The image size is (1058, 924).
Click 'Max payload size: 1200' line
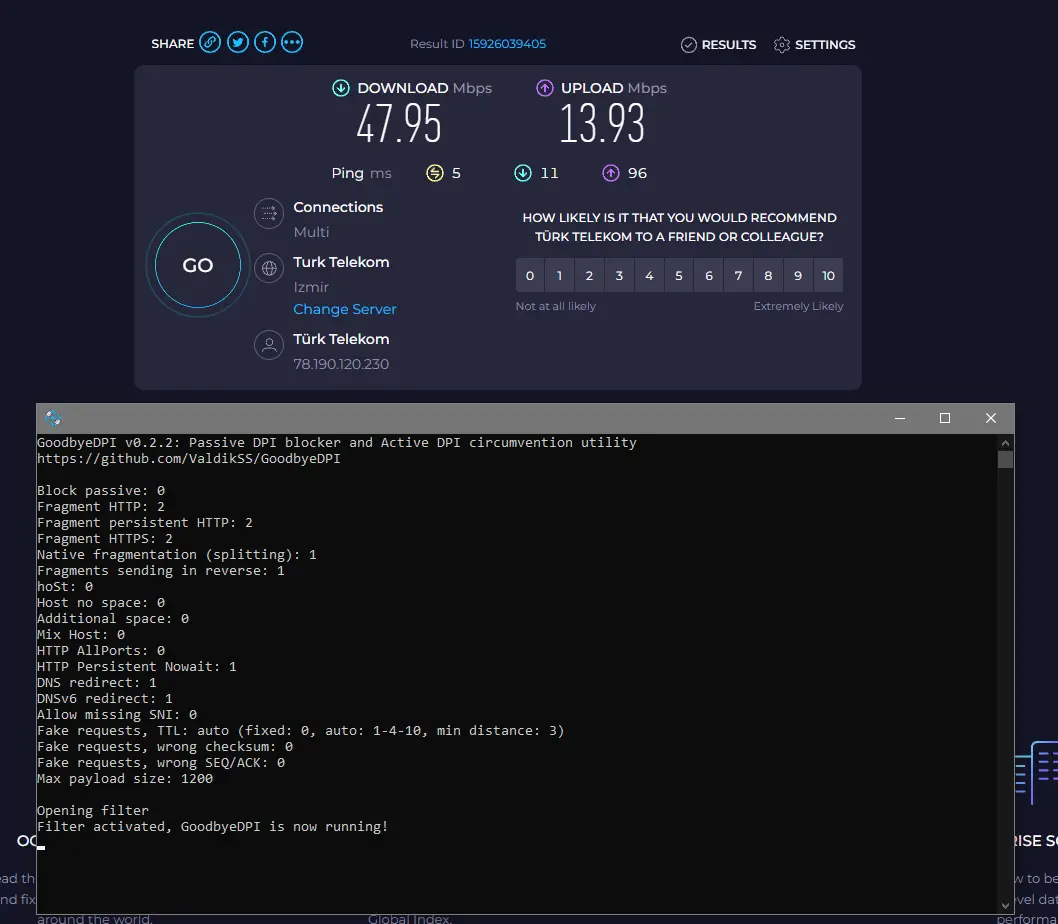click(x=125, y=778)
